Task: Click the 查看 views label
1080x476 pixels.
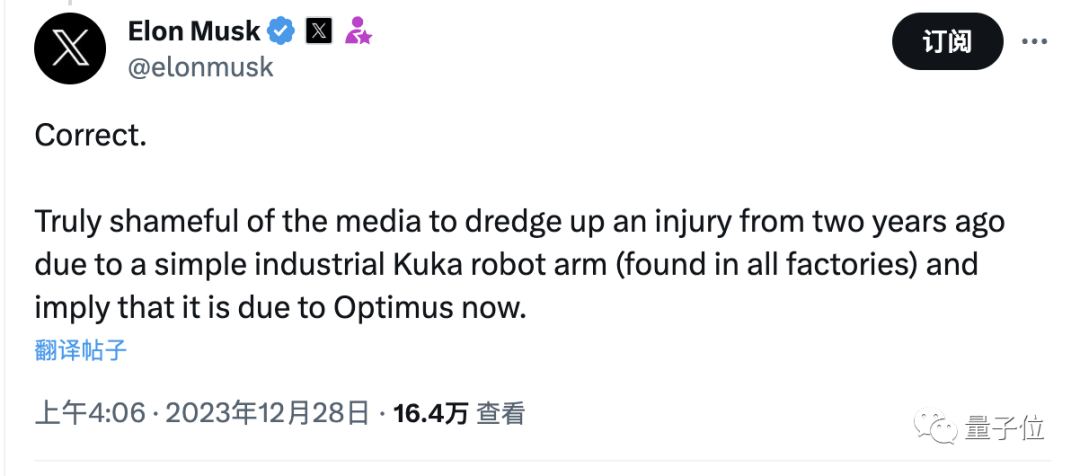Action: tap(500, 413)
